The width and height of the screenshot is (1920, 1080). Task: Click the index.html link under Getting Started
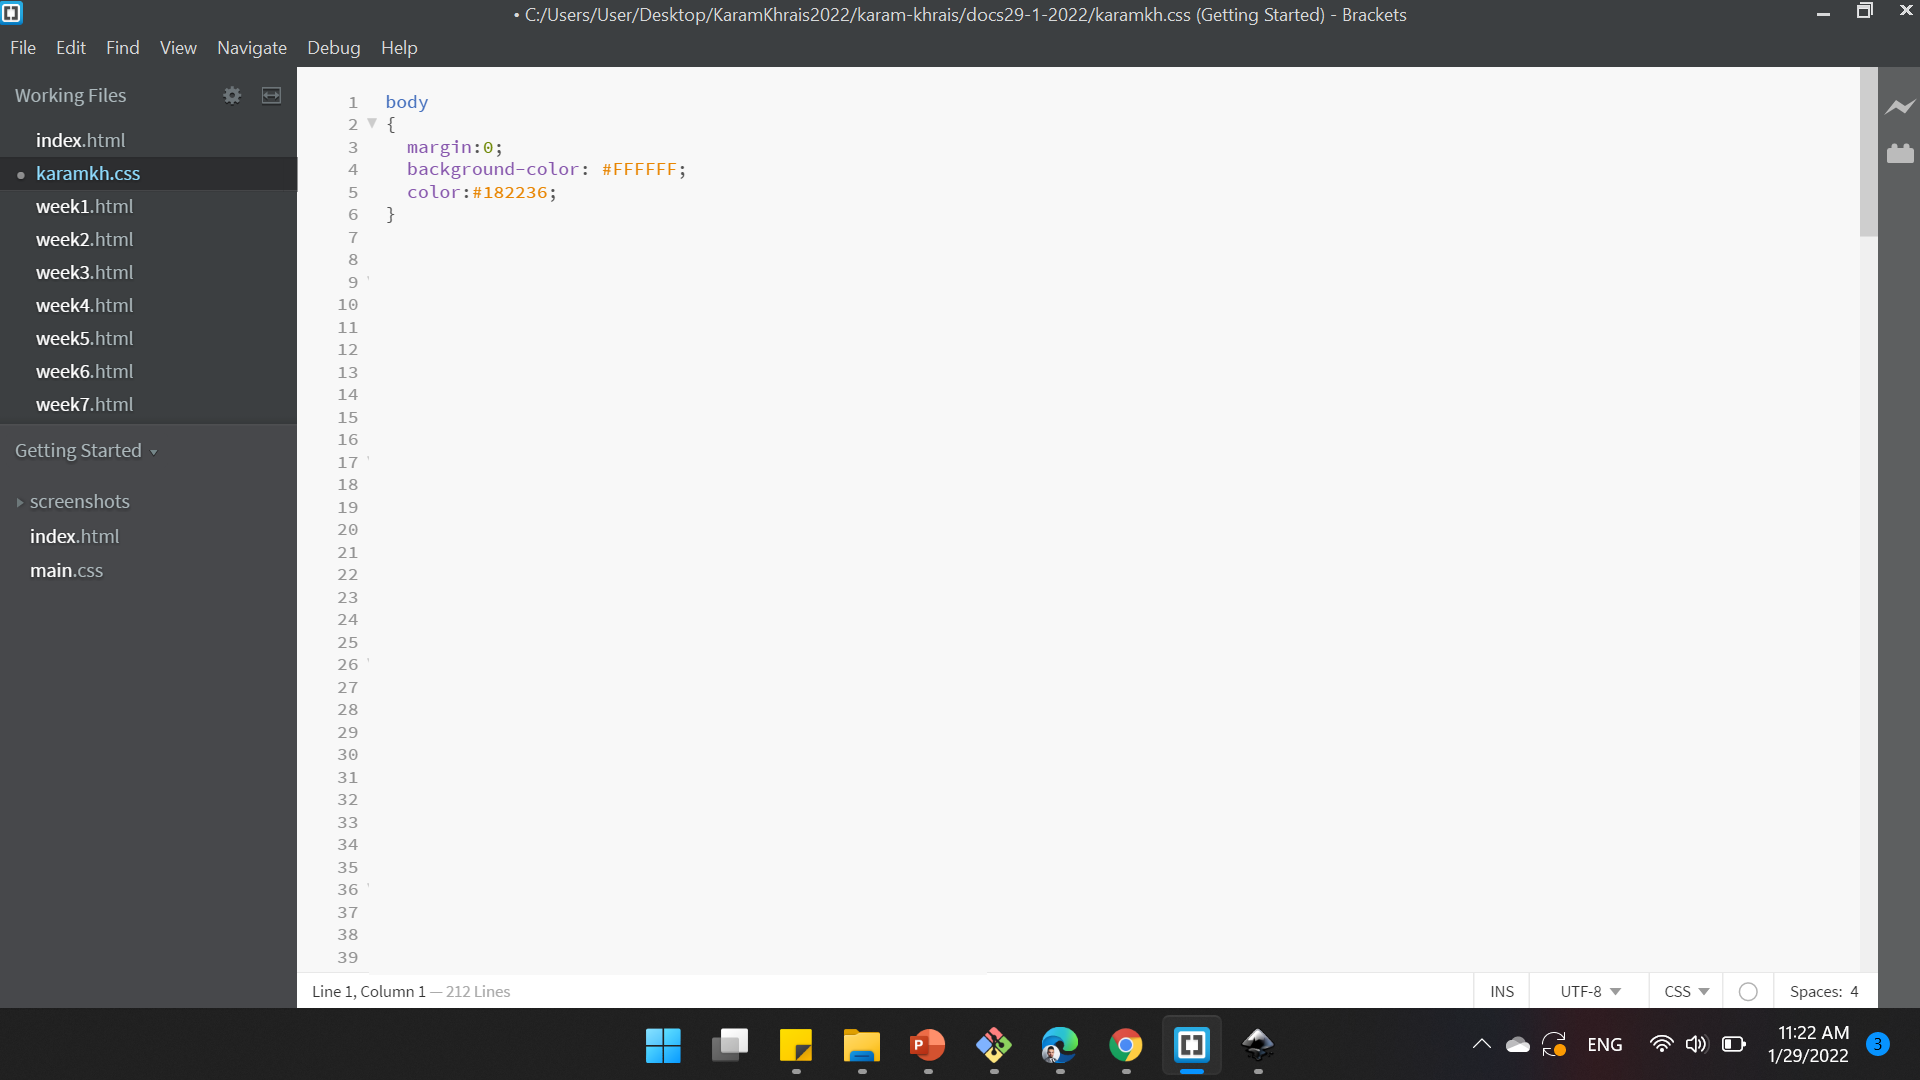pos(75,535)
